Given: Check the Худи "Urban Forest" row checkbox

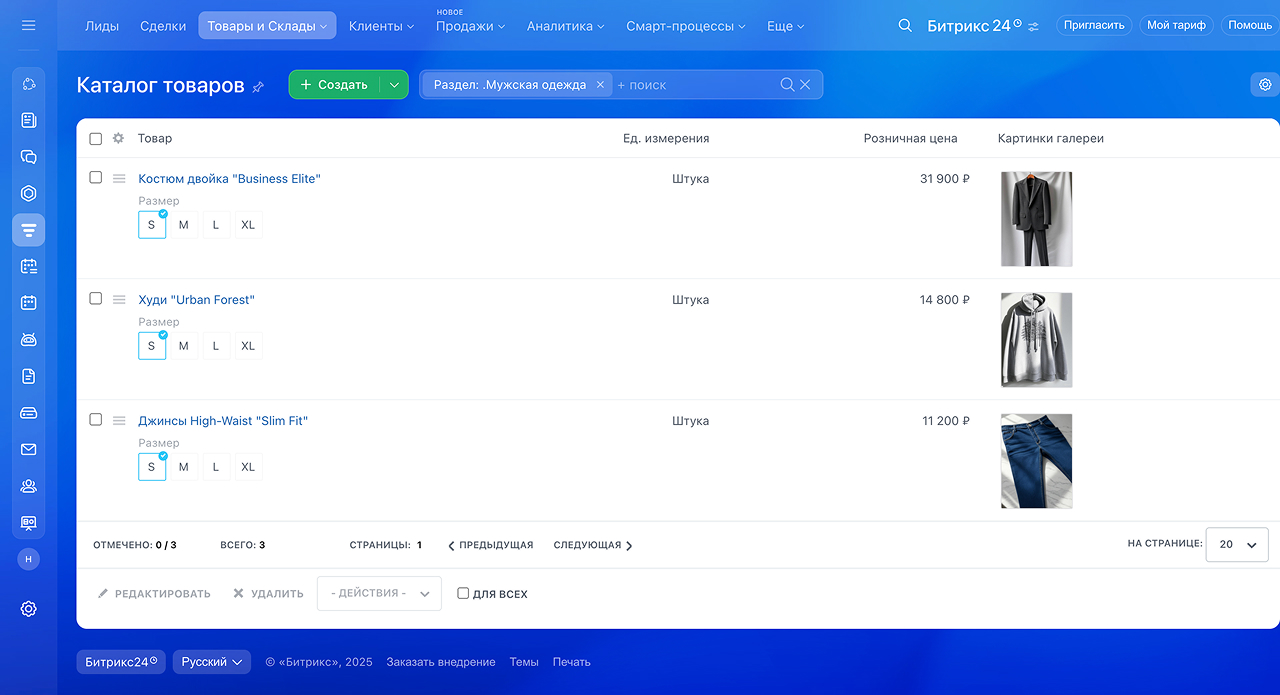Looking at the screenshot, I should tap(96, 298).
